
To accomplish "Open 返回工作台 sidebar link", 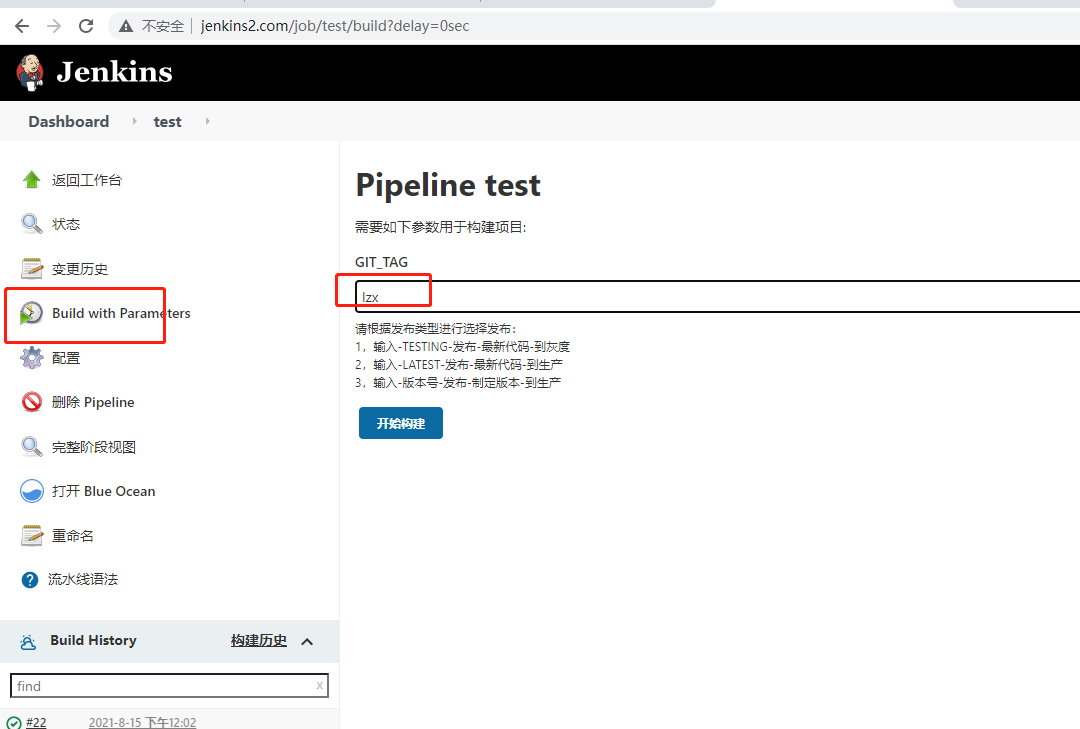I will coord(87,181).
